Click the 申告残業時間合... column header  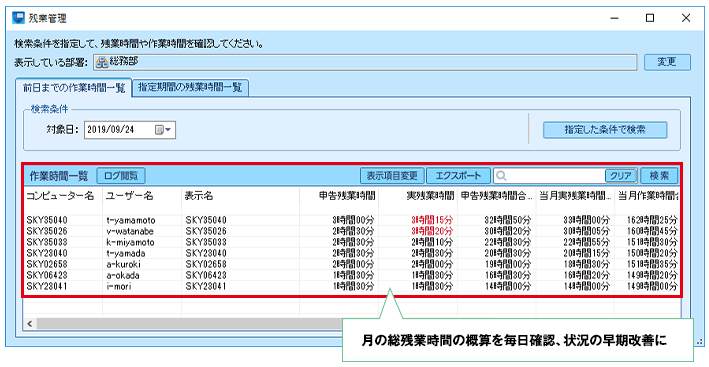point(496,196)
